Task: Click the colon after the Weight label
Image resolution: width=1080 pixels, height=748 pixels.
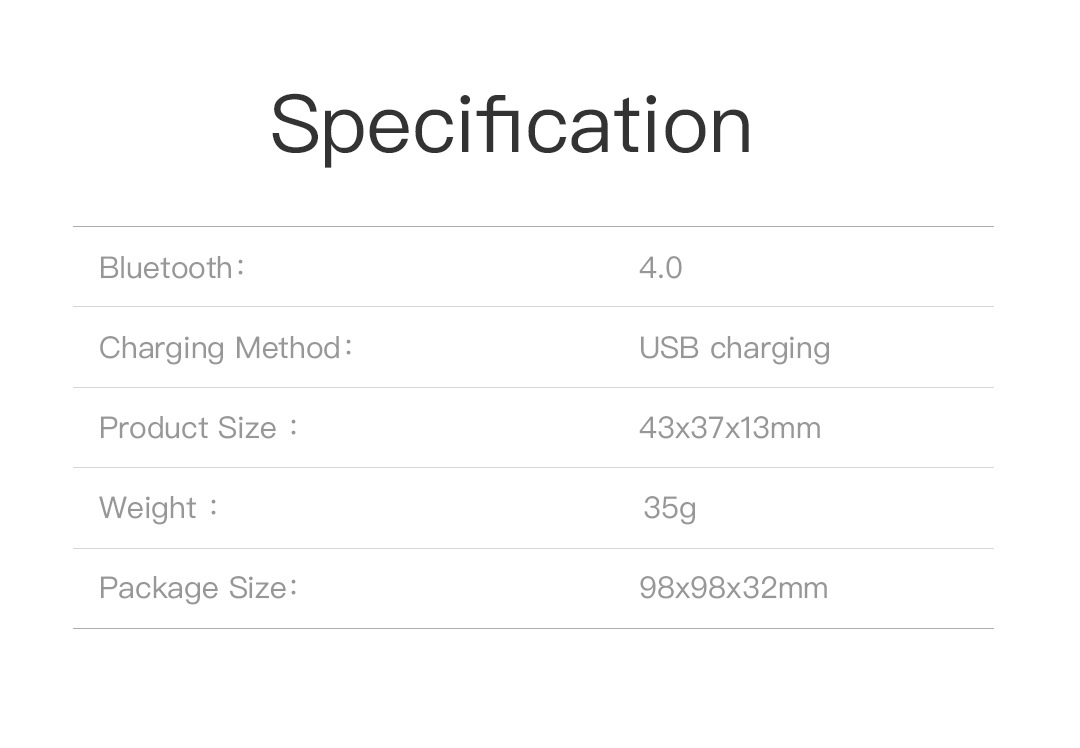Action: pyautogui.click(x=213, y=508)
